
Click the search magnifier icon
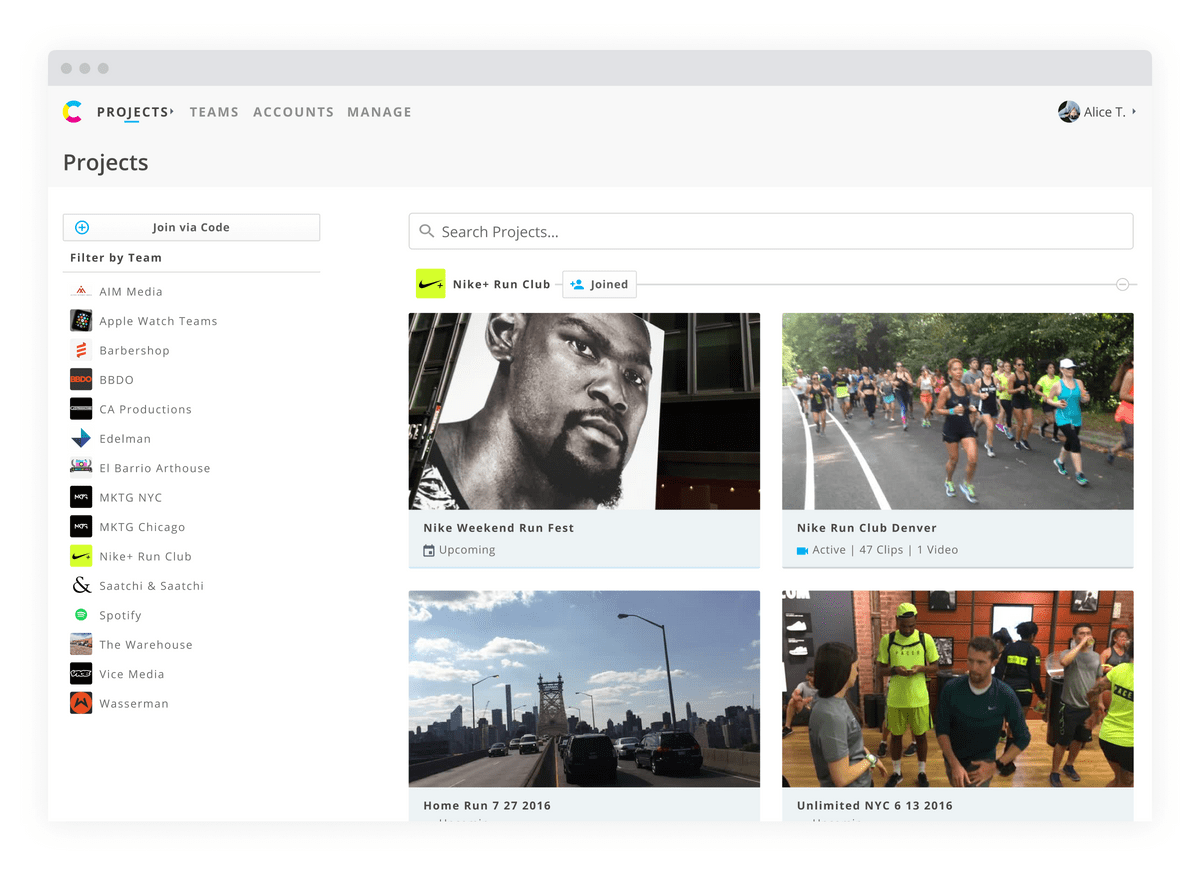click(x=427, y=231)
